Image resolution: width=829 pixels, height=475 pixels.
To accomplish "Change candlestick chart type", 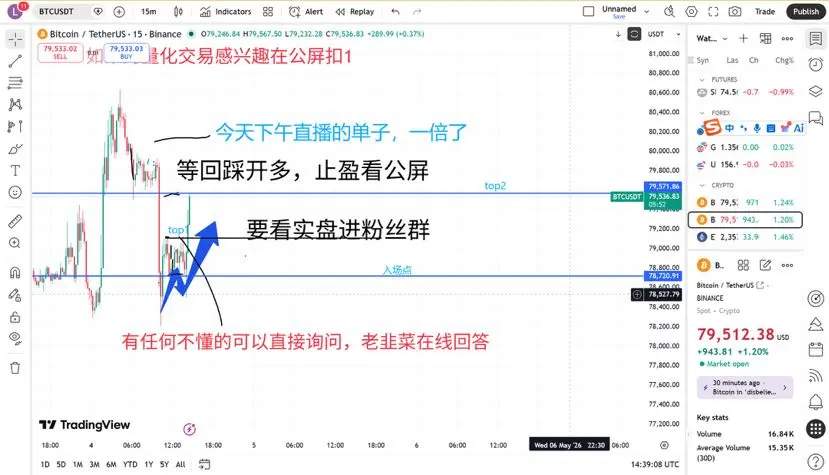I will (x=178, y=12).
